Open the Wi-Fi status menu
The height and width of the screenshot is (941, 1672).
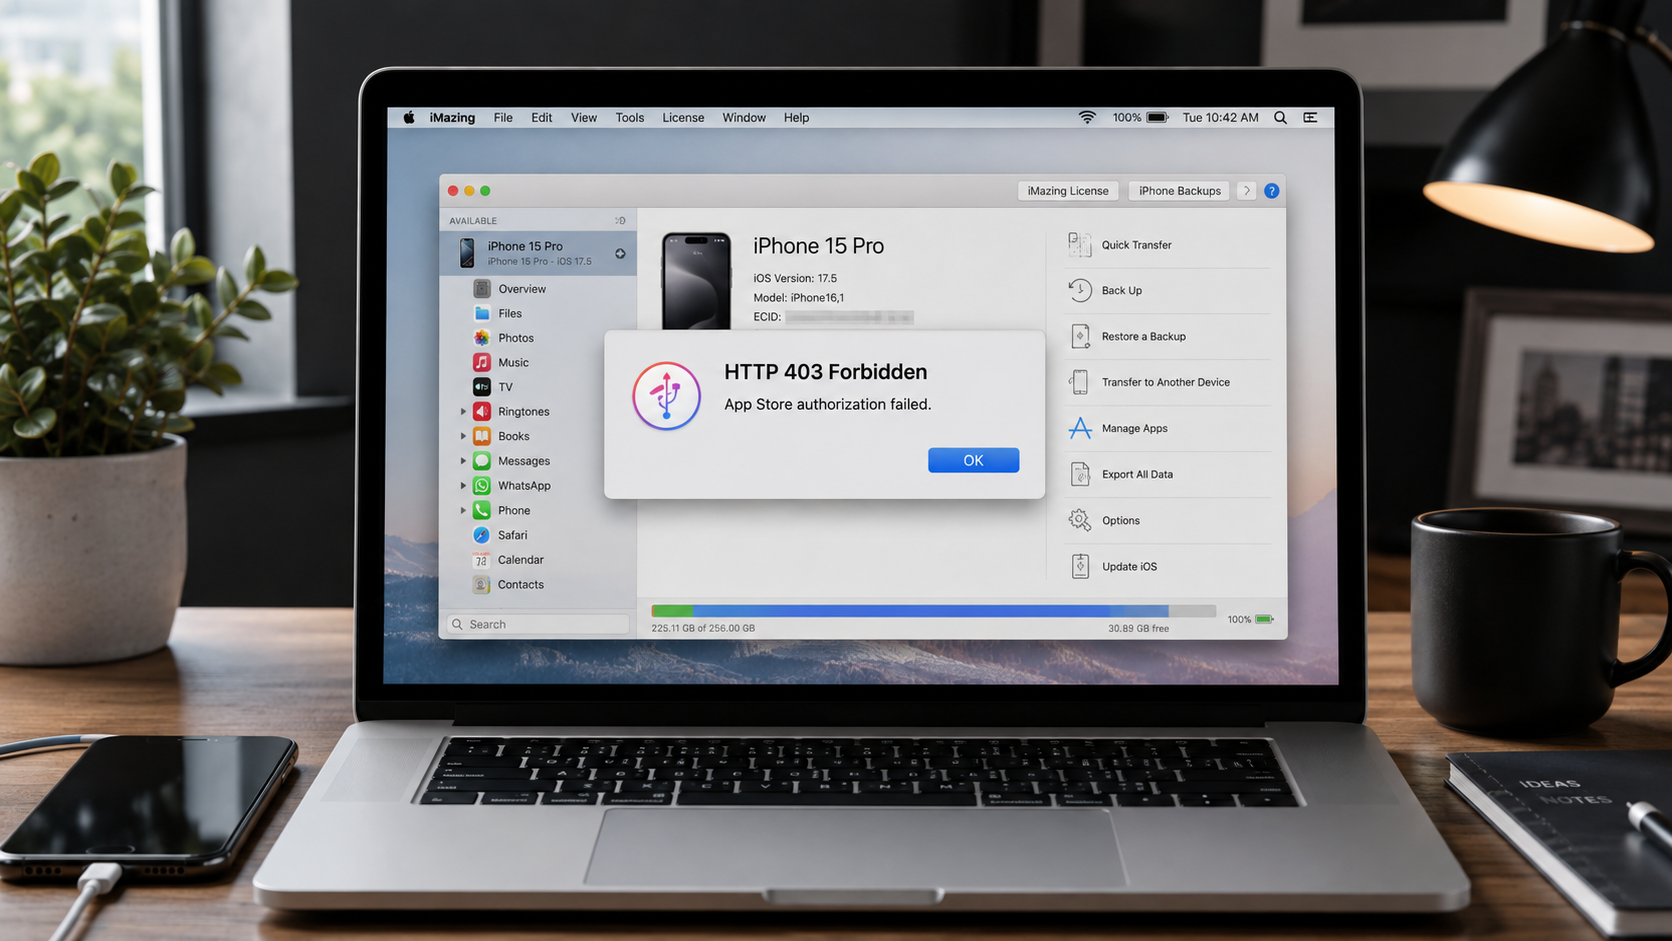pyautogui.click(x=1087, y=118)
